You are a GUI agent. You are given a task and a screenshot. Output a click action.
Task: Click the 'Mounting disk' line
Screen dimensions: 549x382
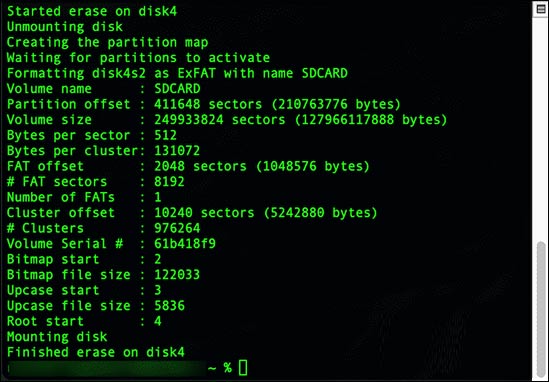pos(57,337)
